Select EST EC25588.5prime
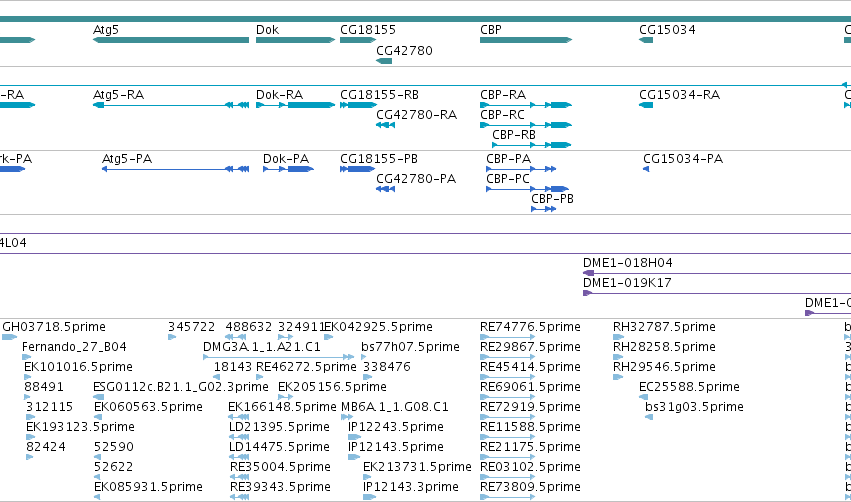851x502 pixels. tap(644, 397)
